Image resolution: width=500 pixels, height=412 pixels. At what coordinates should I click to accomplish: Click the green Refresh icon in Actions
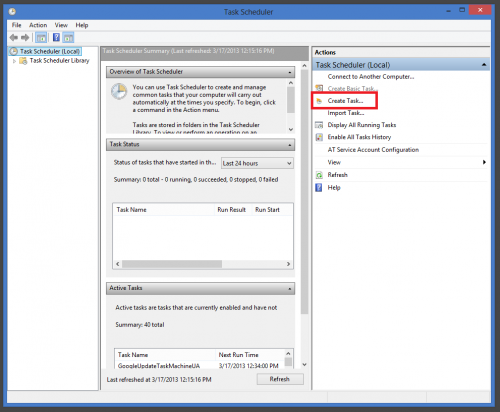coord(319,175)
